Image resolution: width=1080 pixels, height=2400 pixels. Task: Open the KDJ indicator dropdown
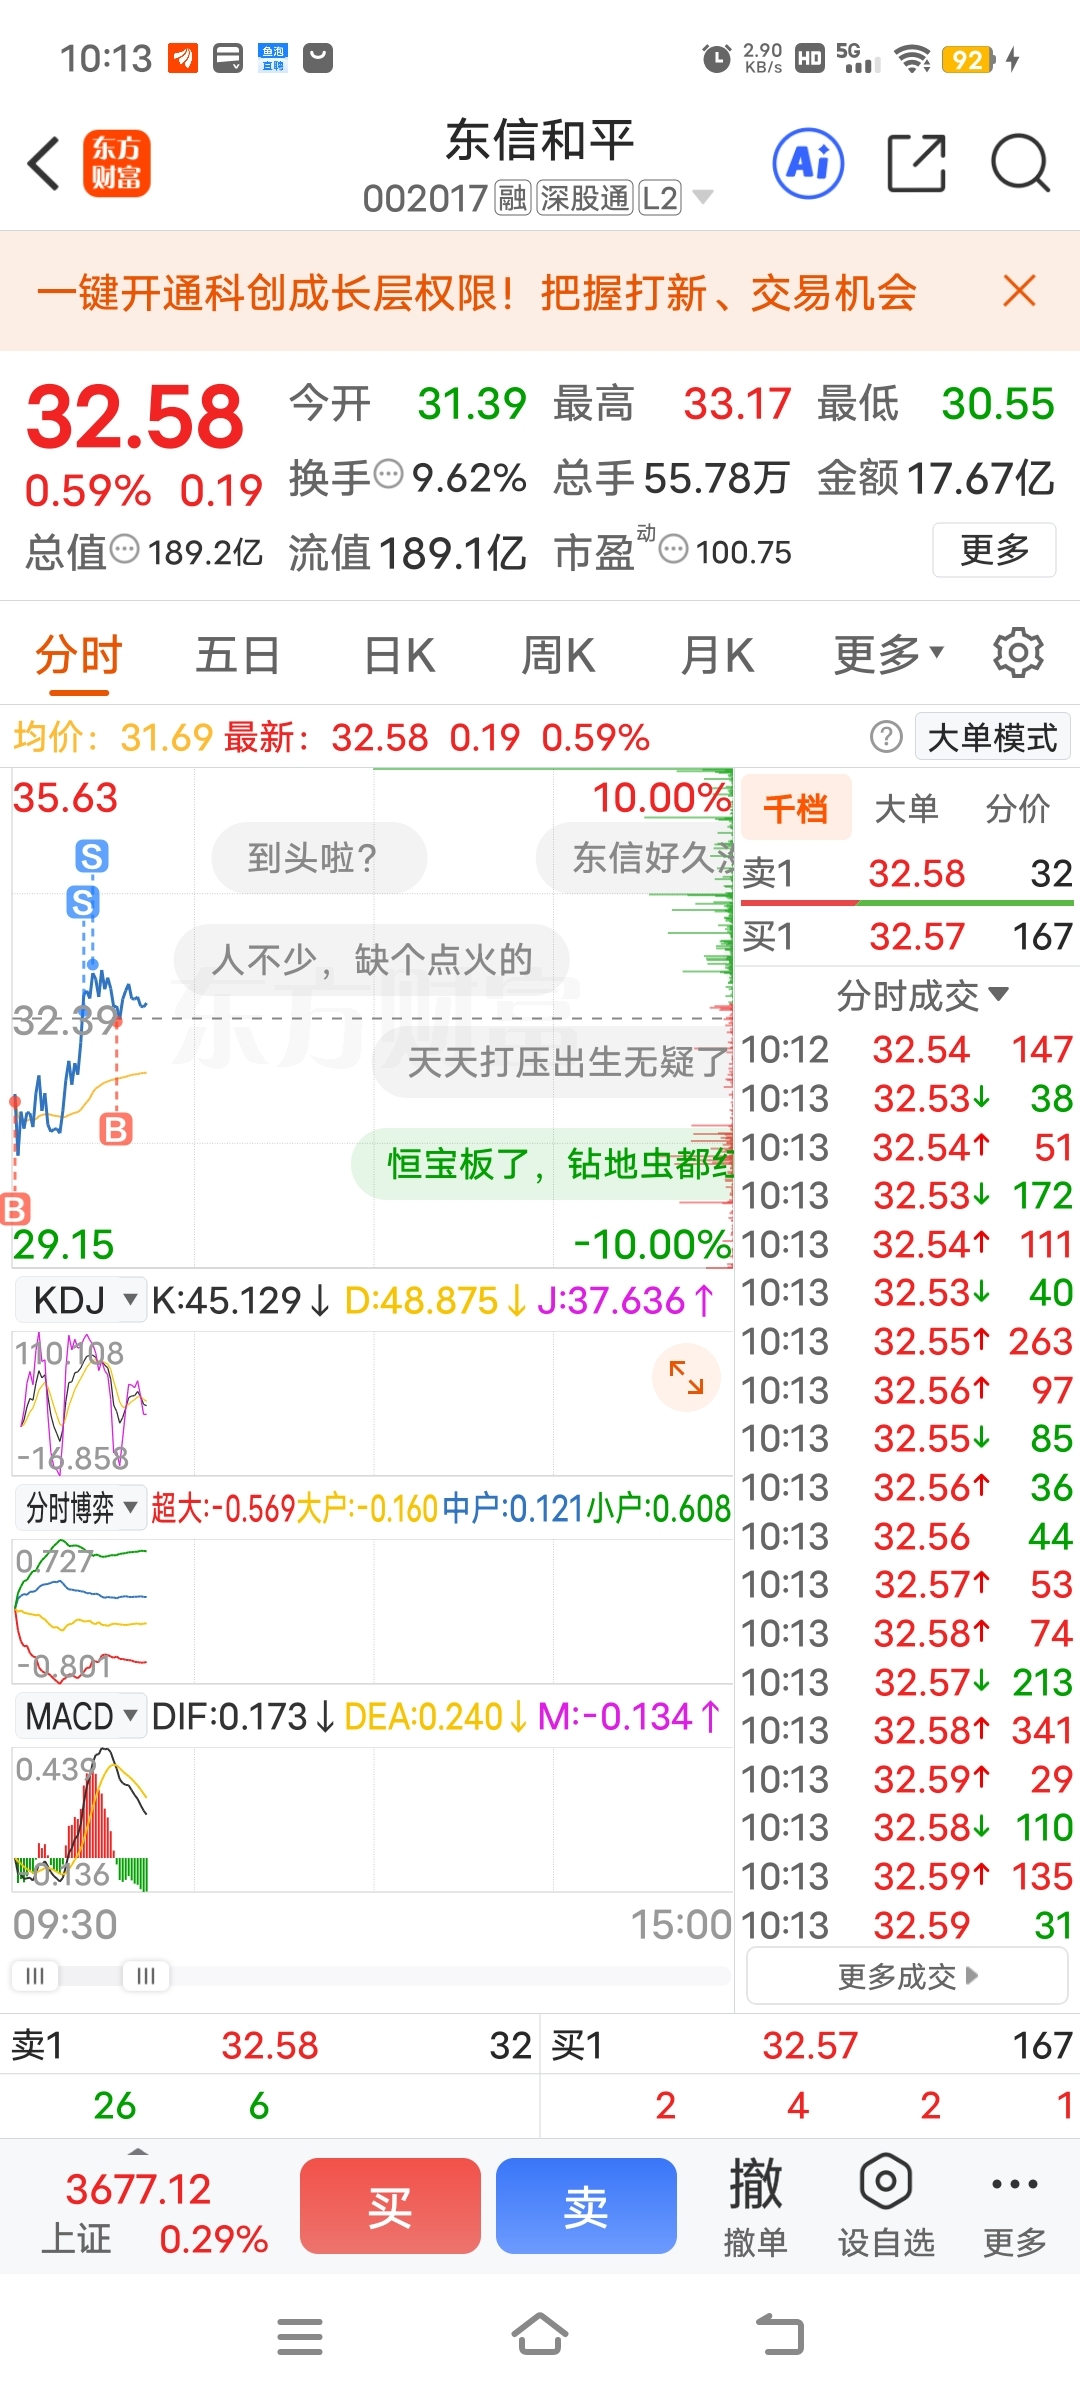tap(82, 1300)
